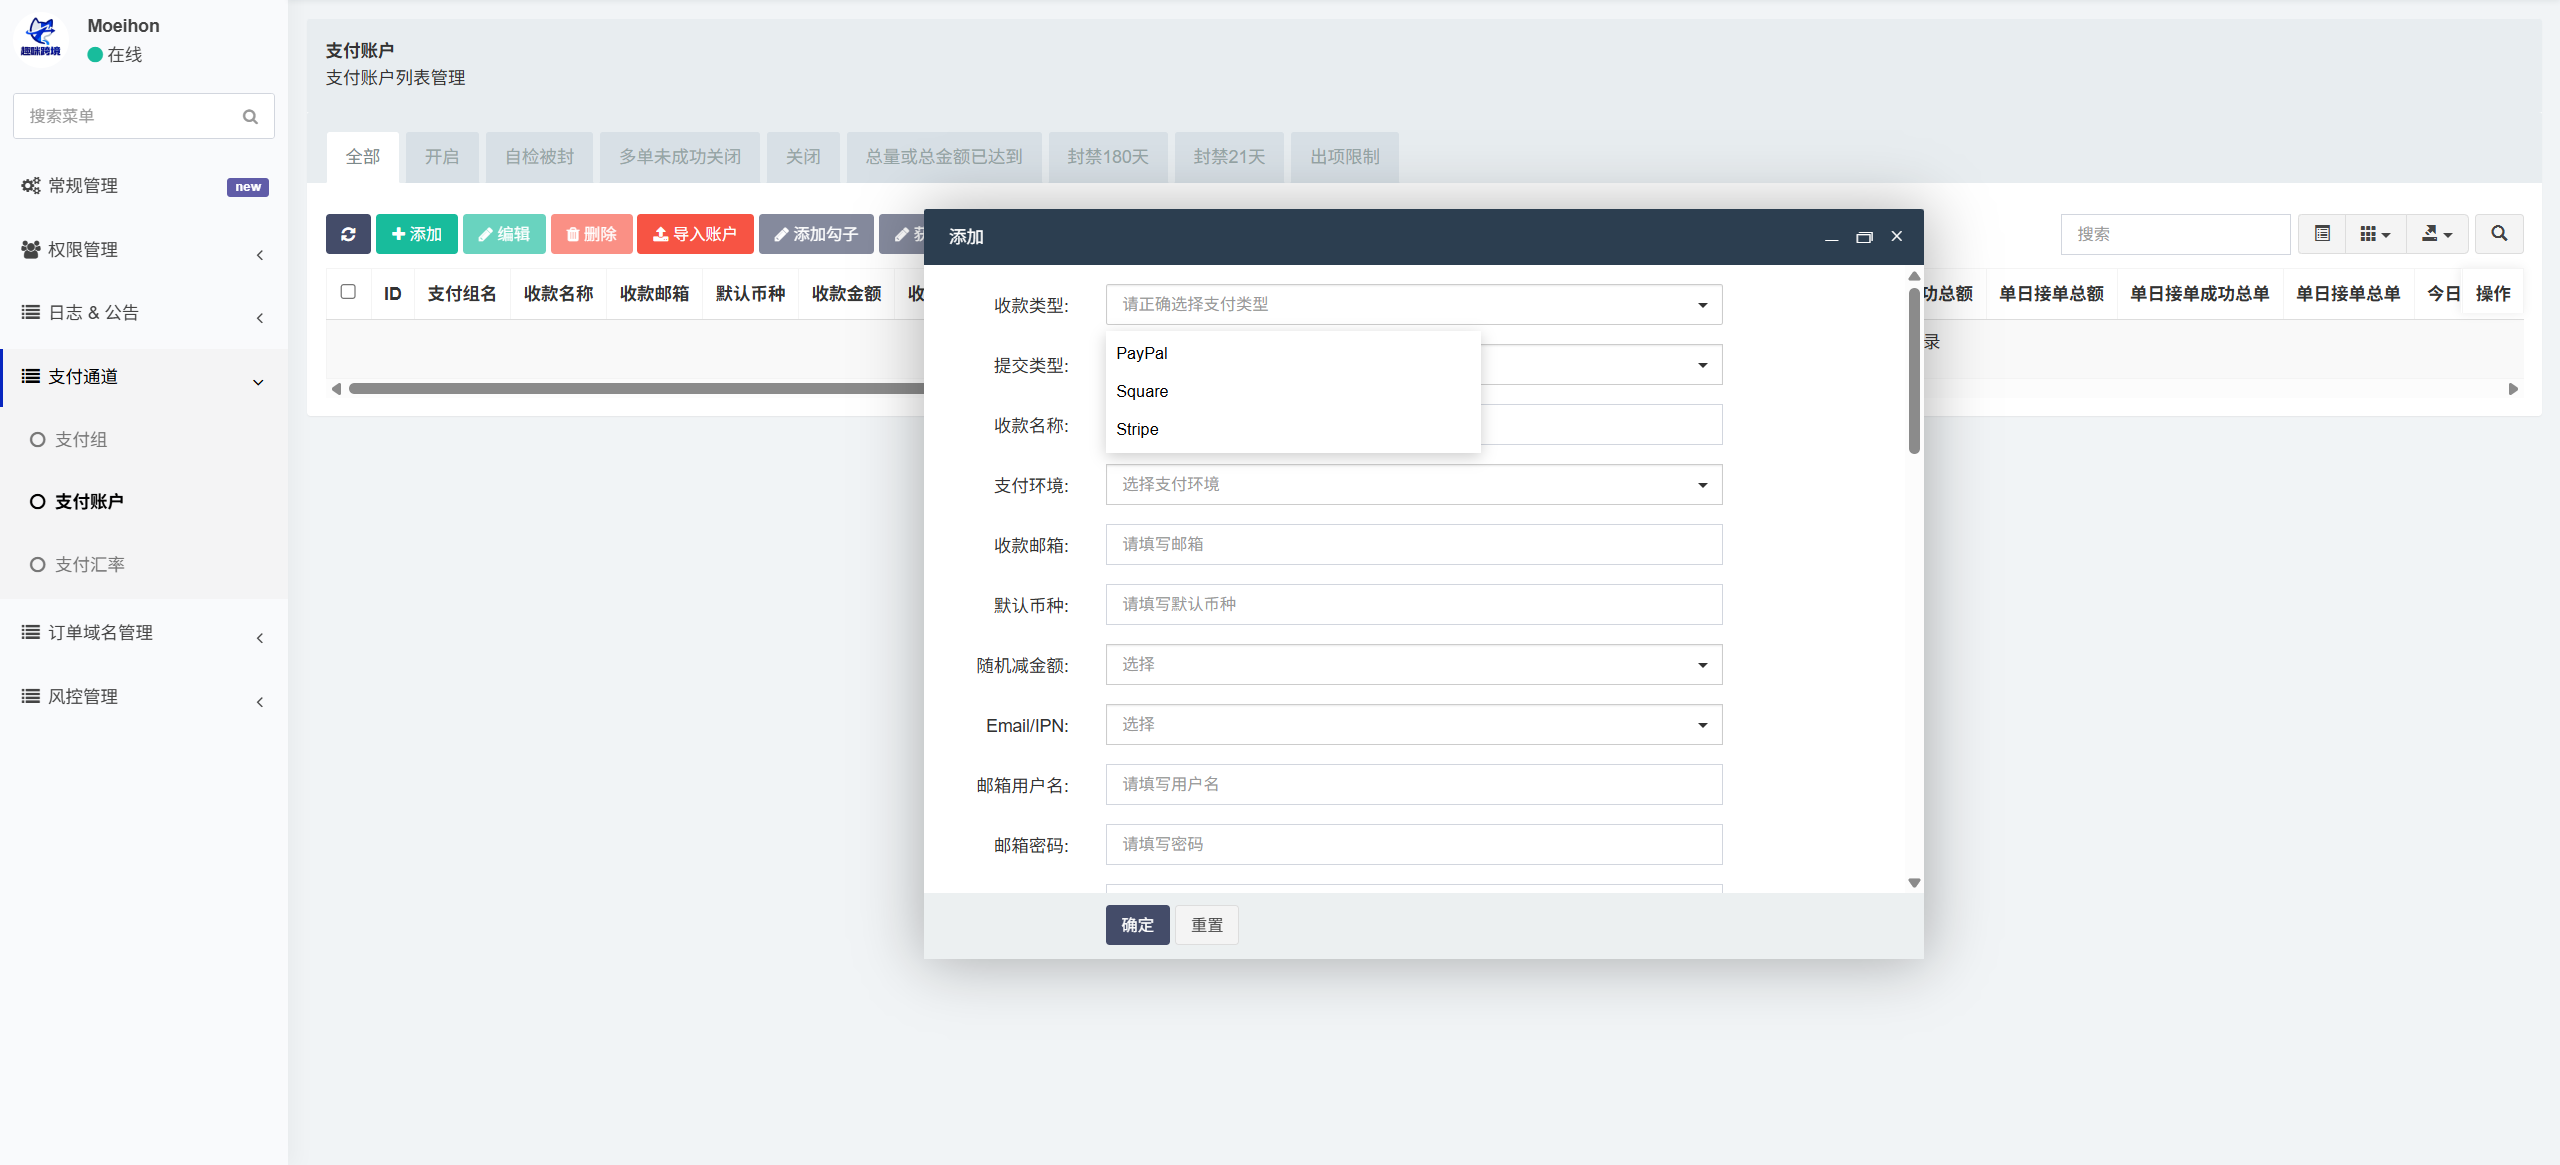Click the 确定 confirm button
2560x1165 pixels.
click(1137, 925)
